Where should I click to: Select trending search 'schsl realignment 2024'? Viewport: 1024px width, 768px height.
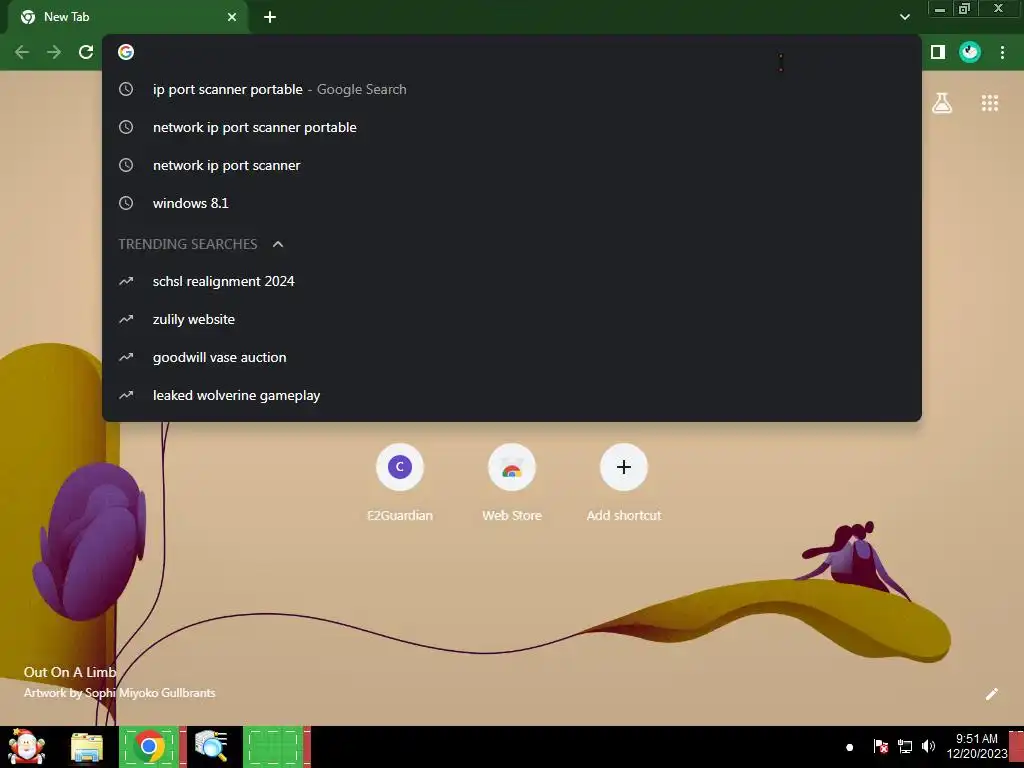pos(511,281)
